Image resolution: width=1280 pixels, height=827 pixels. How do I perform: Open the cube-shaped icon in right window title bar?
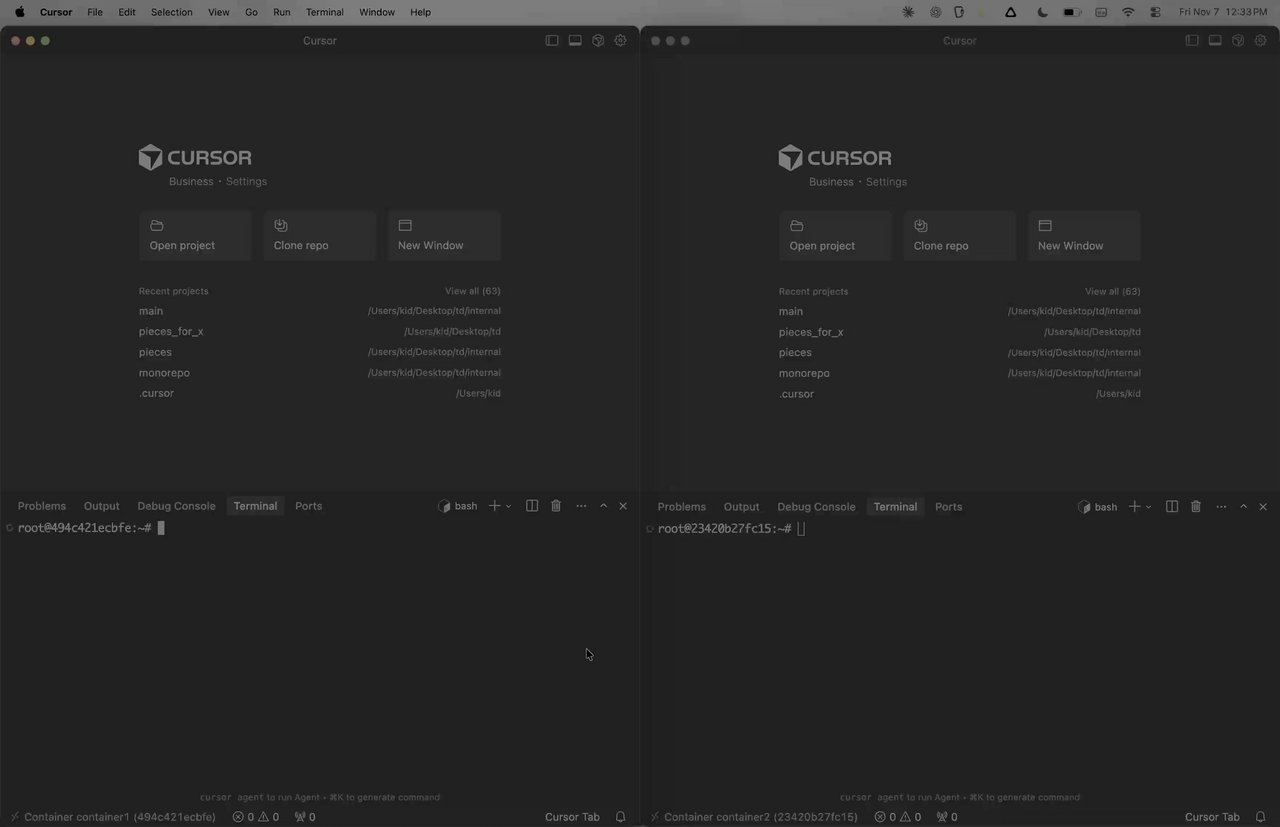1238,41
